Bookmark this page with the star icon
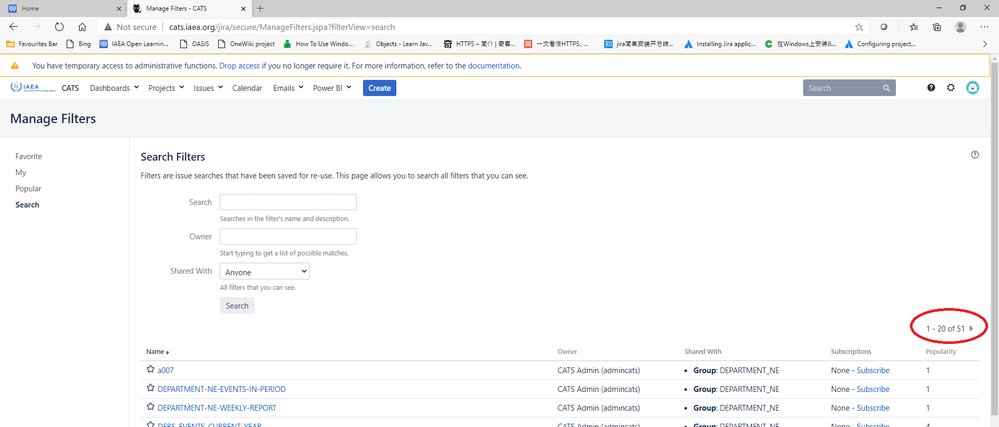This screenshot has width=999, height=427. pos(859,27)
